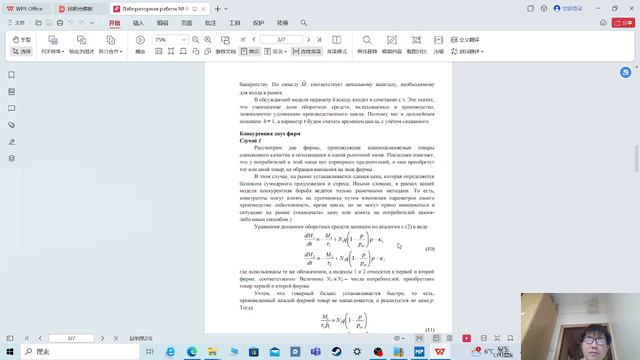Open the attachments paperclip panel
The width and height of the screenshot is (640, 360).
point(11,125)
